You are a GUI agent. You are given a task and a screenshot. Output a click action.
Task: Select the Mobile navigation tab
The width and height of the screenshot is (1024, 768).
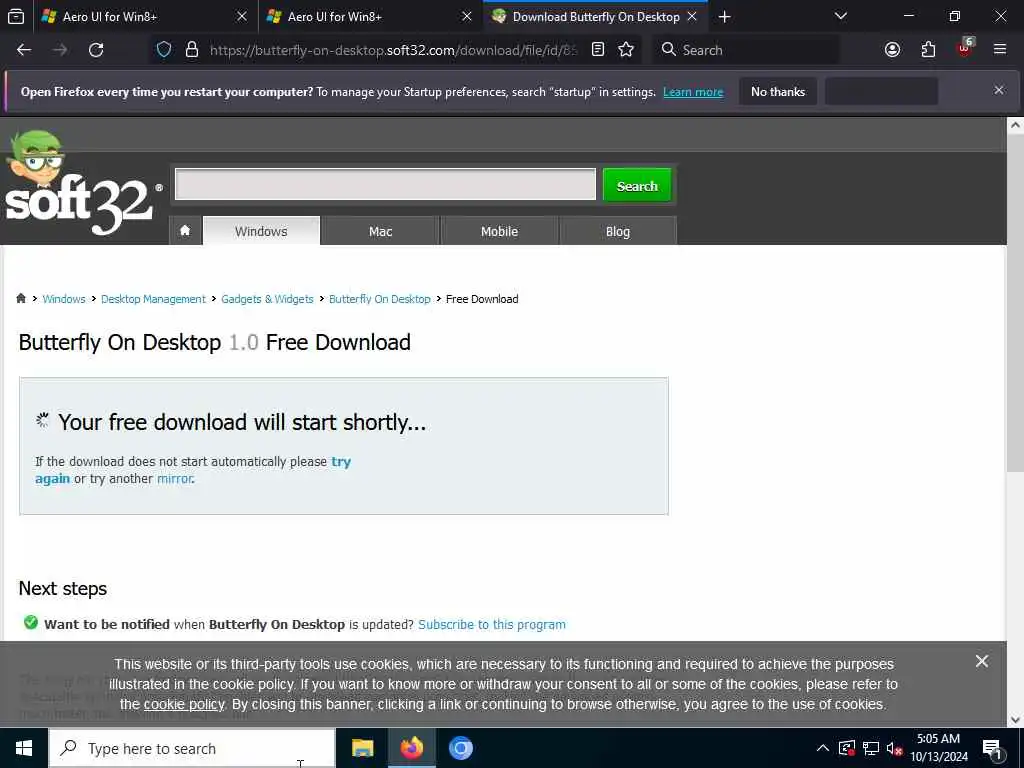[x=499, y=231]
